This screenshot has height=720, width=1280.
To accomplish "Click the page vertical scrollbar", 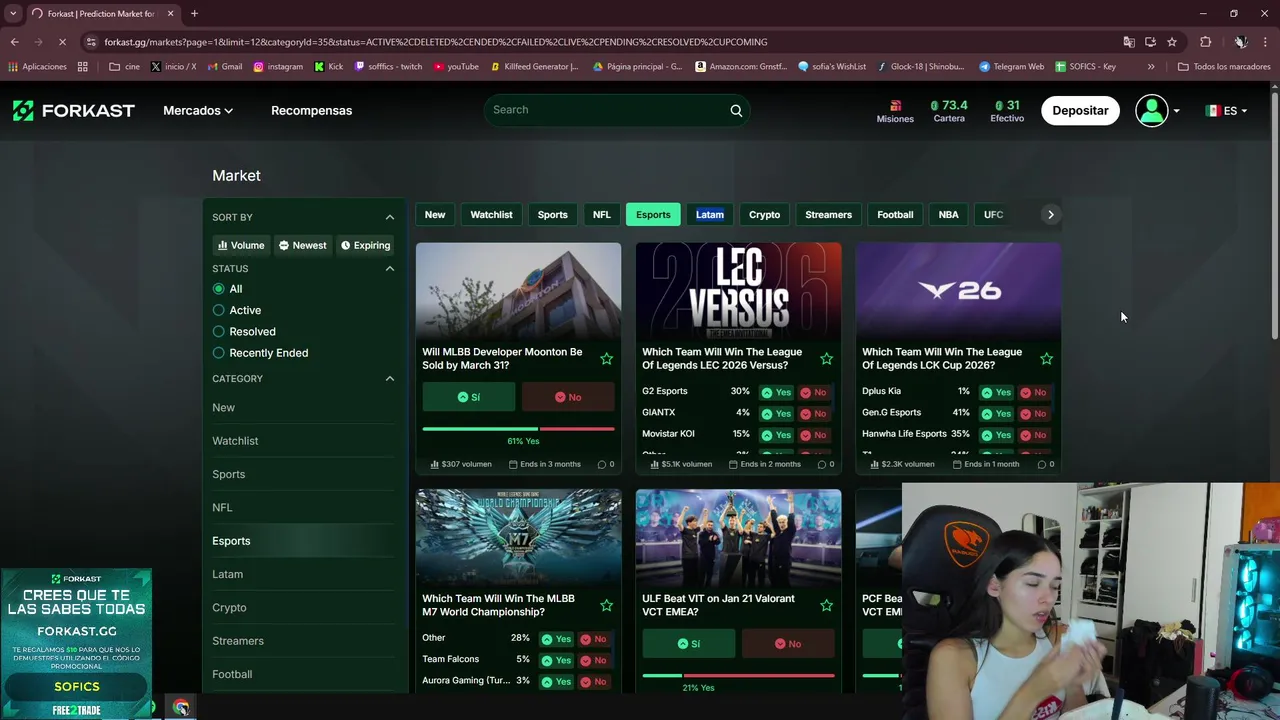I will 1274,215.
